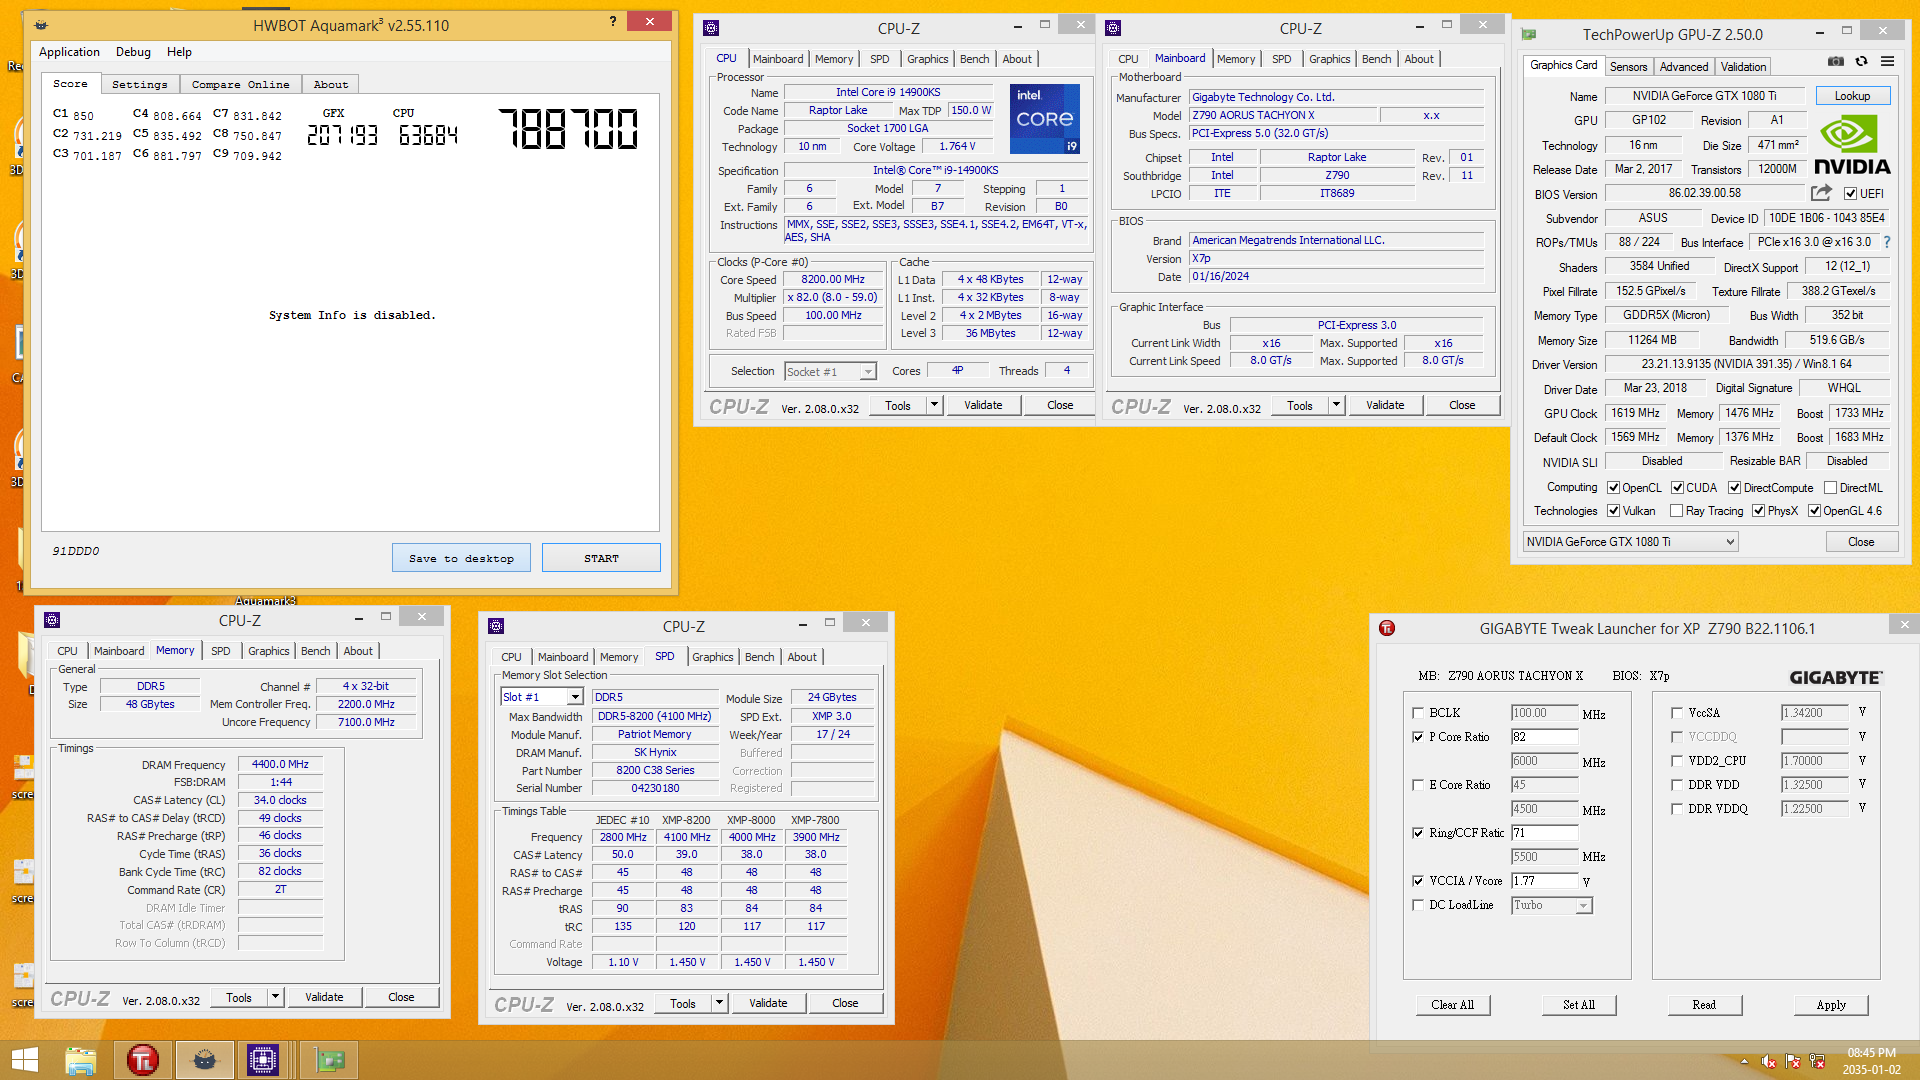Click the Ring/CCF Ratio value field
The height and width of the screenshot is (1080, 1920).
coord(1544,833)
